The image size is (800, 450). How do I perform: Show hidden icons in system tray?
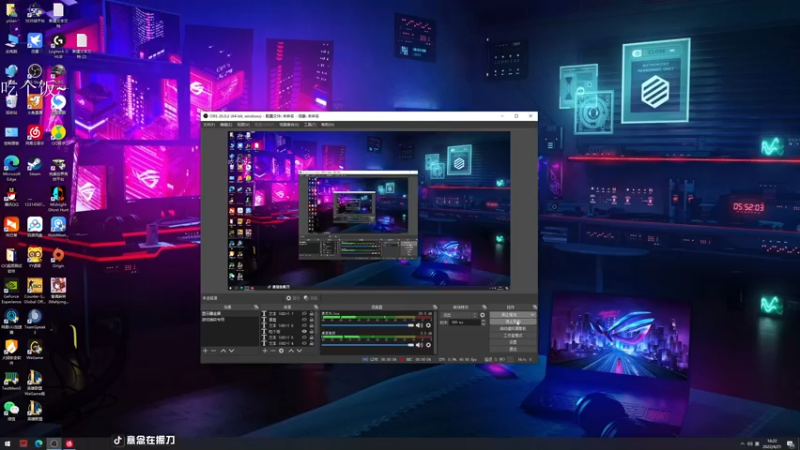(742, 443)
